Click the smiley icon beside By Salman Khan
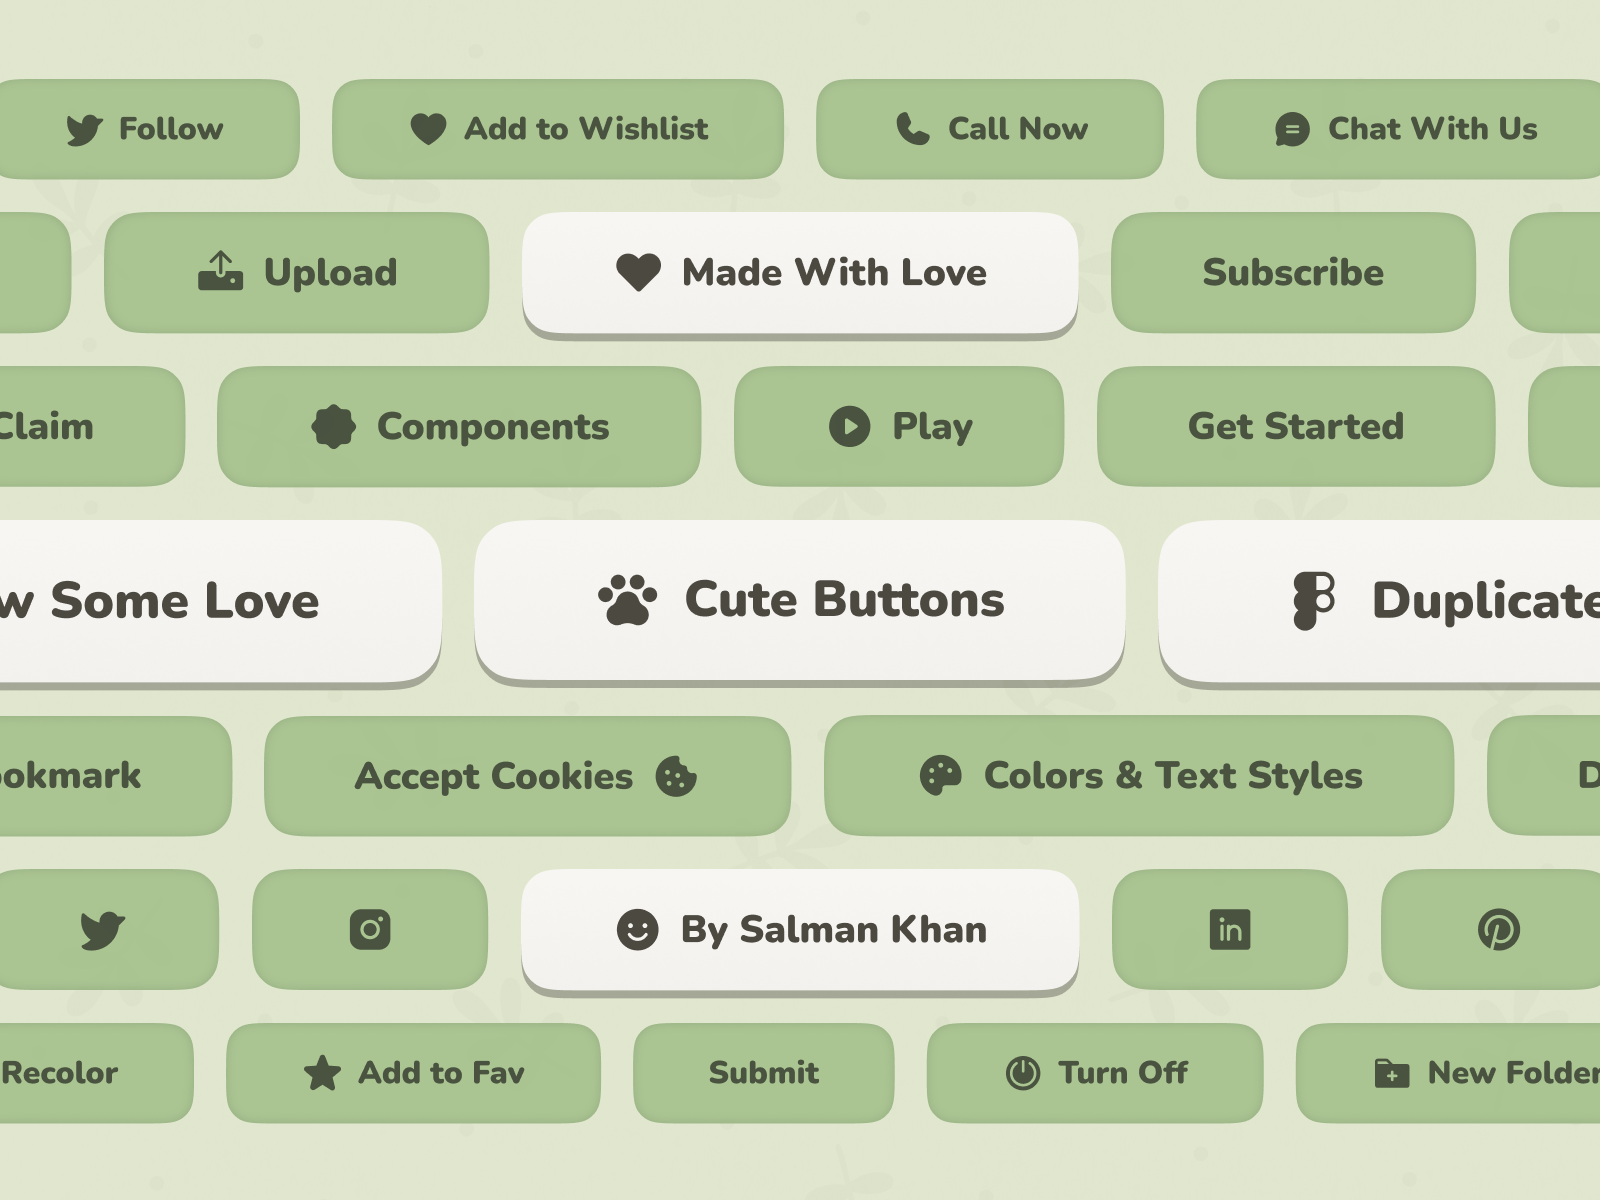This screenshot has height=1200, width=1600. coord(638,929)
